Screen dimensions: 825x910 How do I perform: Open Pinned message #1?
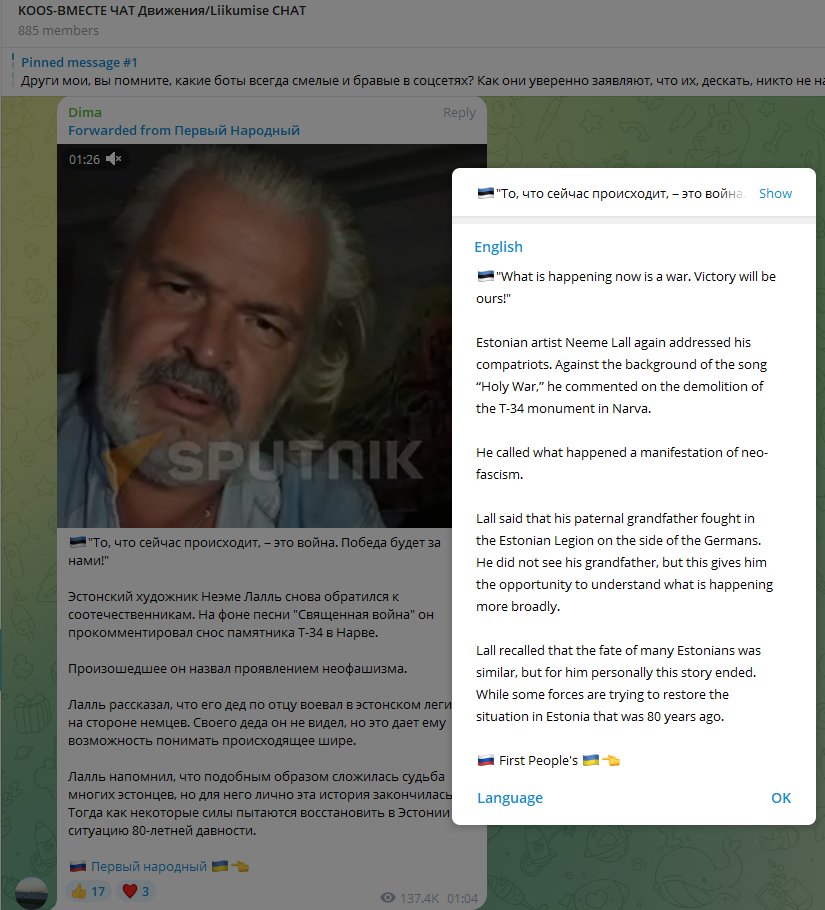(x=79, y=62)
